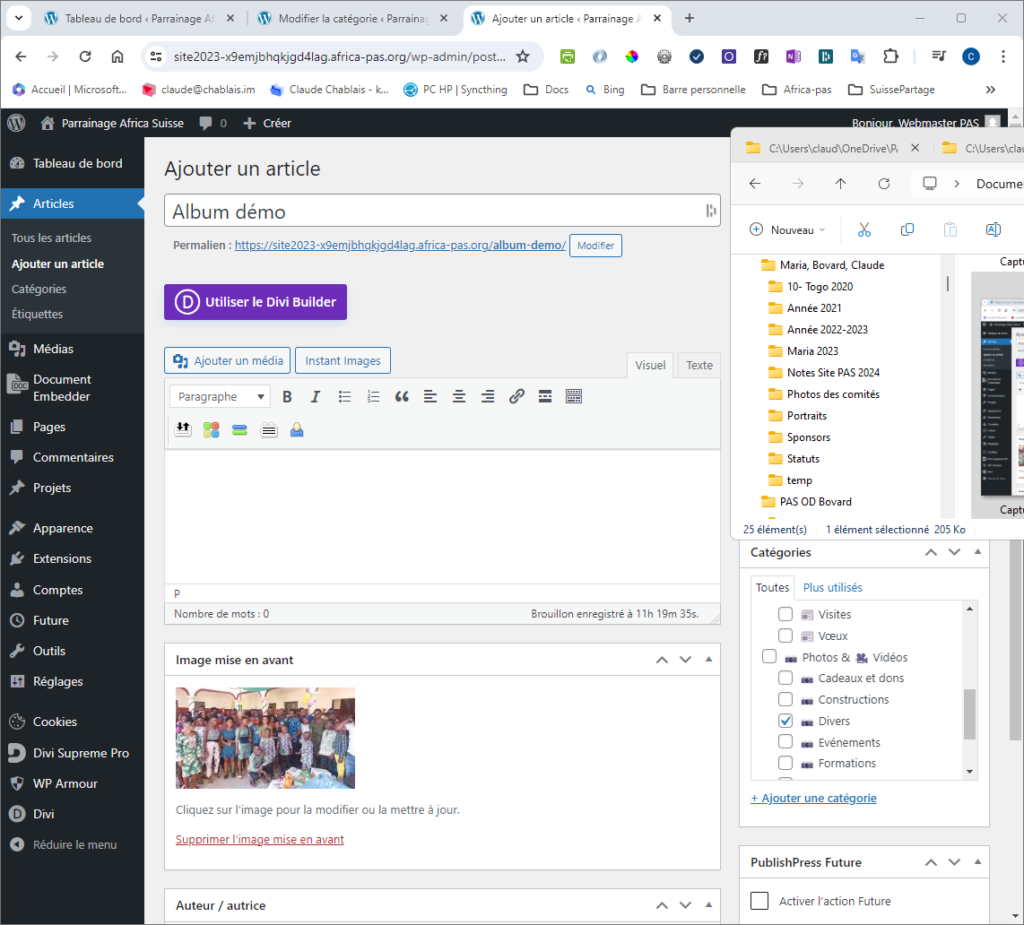This screenshot has height=925, width=1024.
Task: Switch to the Texte editor tab
Action: coord(699,366)
